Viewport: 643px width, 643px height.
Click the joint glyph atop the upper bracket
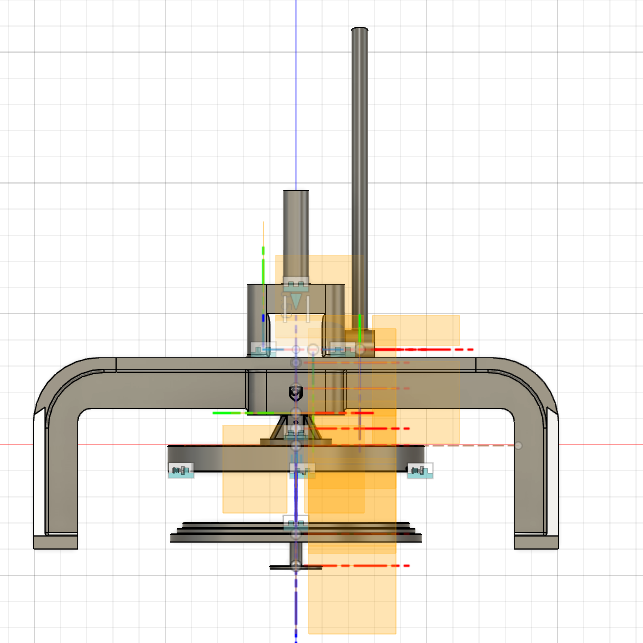pos(296,284)
